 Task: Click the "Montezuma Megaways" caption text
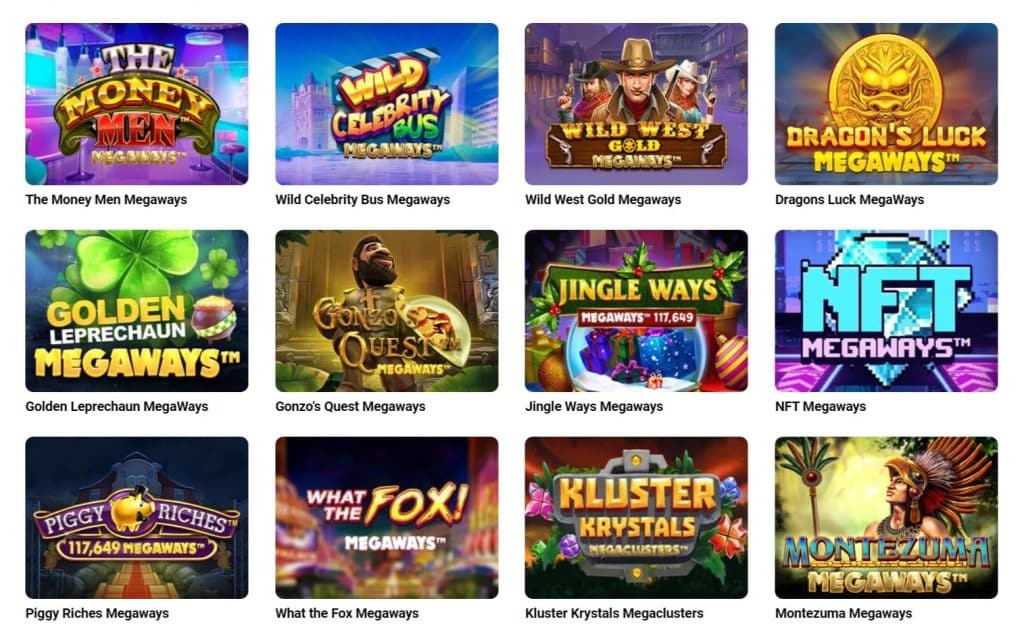(x=844, y=614)
